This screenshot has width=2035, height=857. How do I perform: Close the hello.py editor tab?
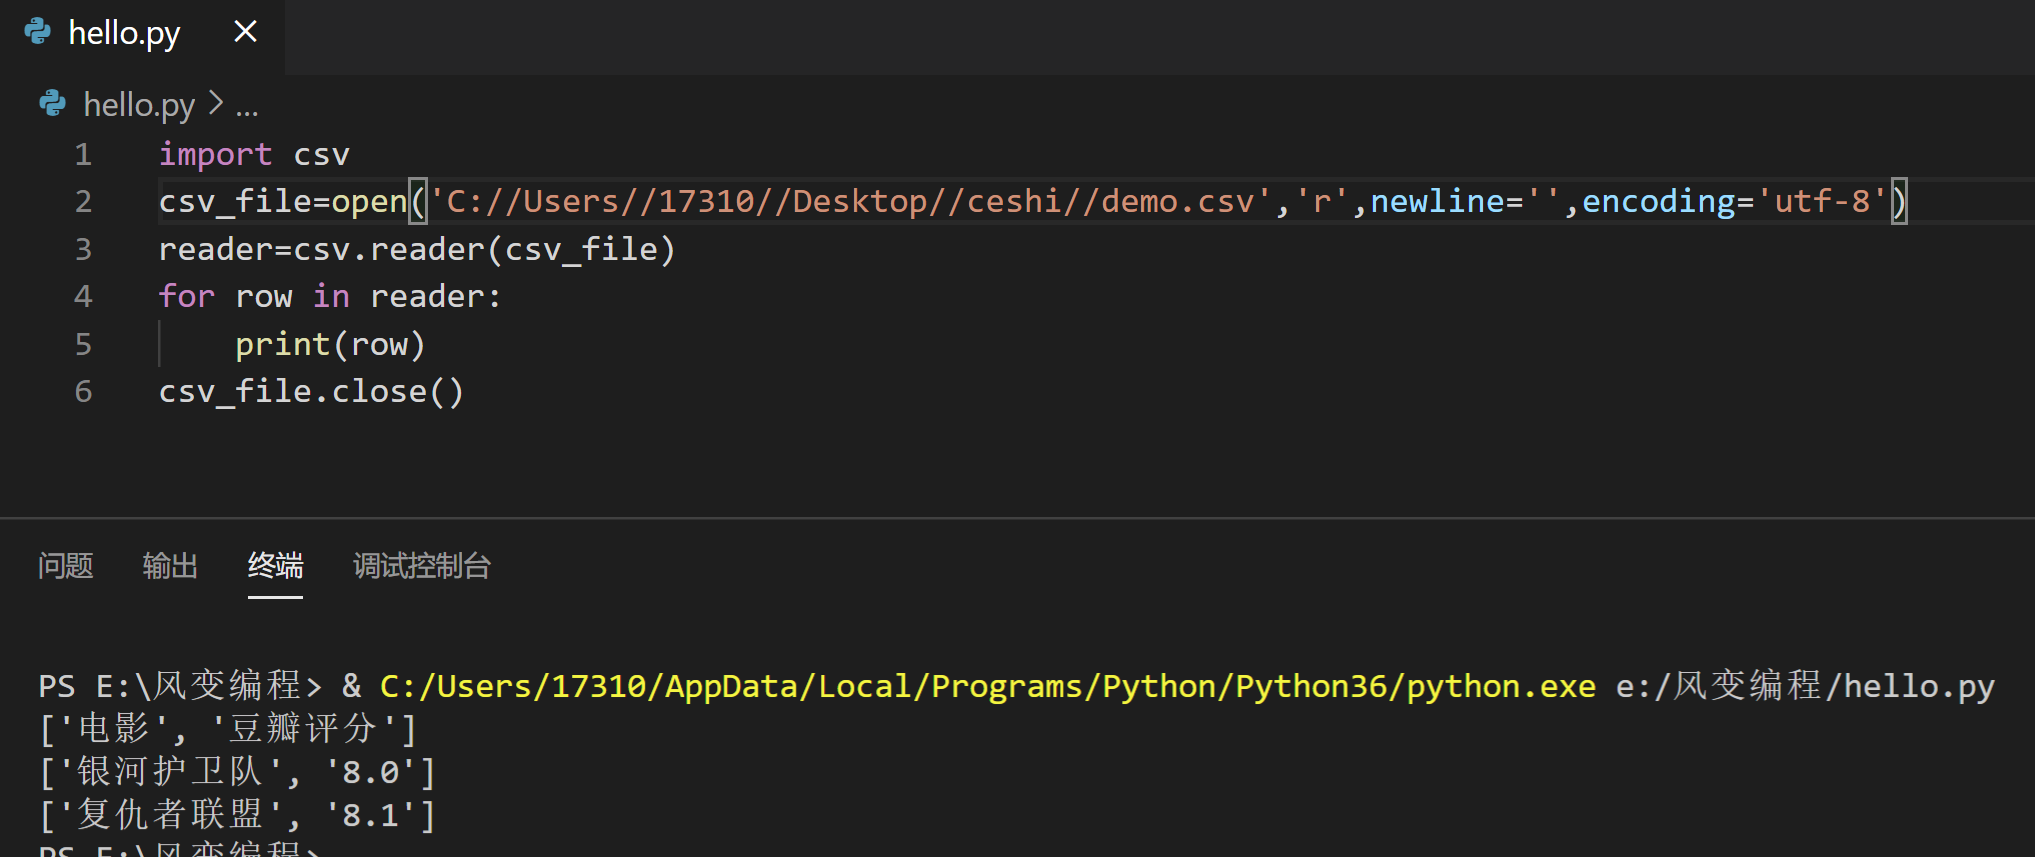pyautogui.click(x=245, y=32)
